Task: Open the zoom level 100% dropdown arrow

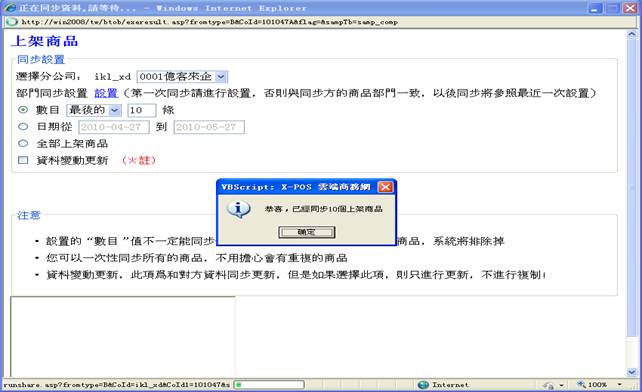Action: pos(619,385)
